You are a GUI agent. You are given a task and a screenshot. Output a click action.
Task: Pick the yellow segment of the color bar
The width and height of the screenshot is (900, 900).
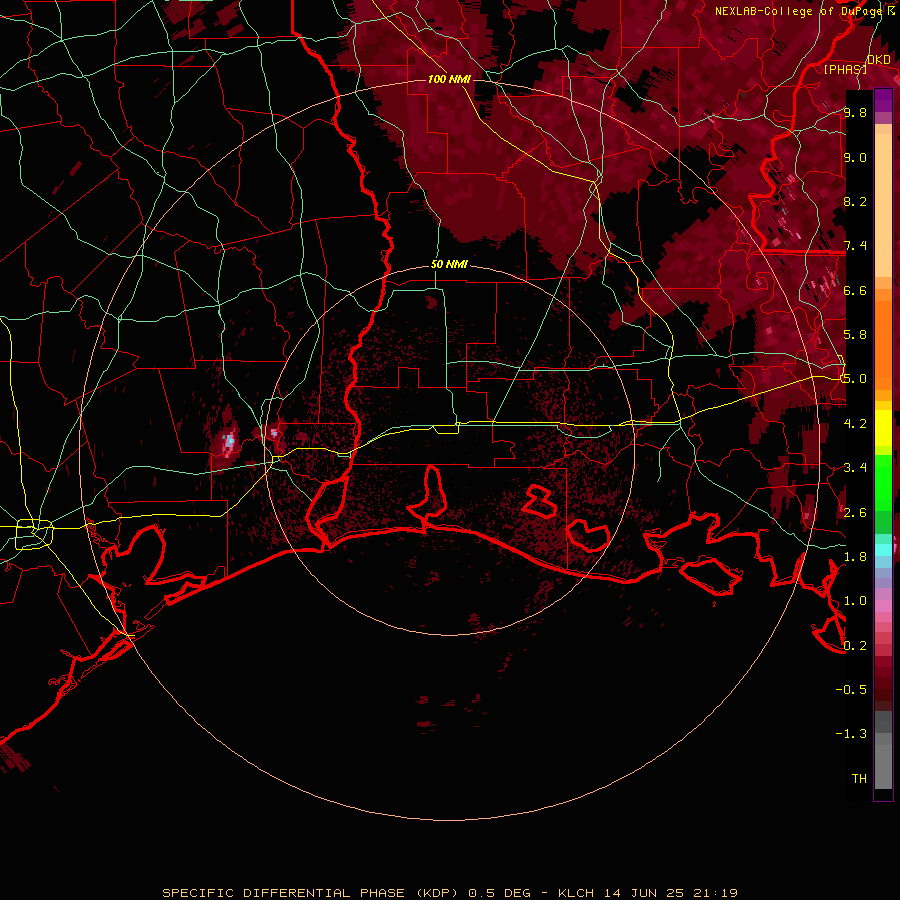[883, 428]
